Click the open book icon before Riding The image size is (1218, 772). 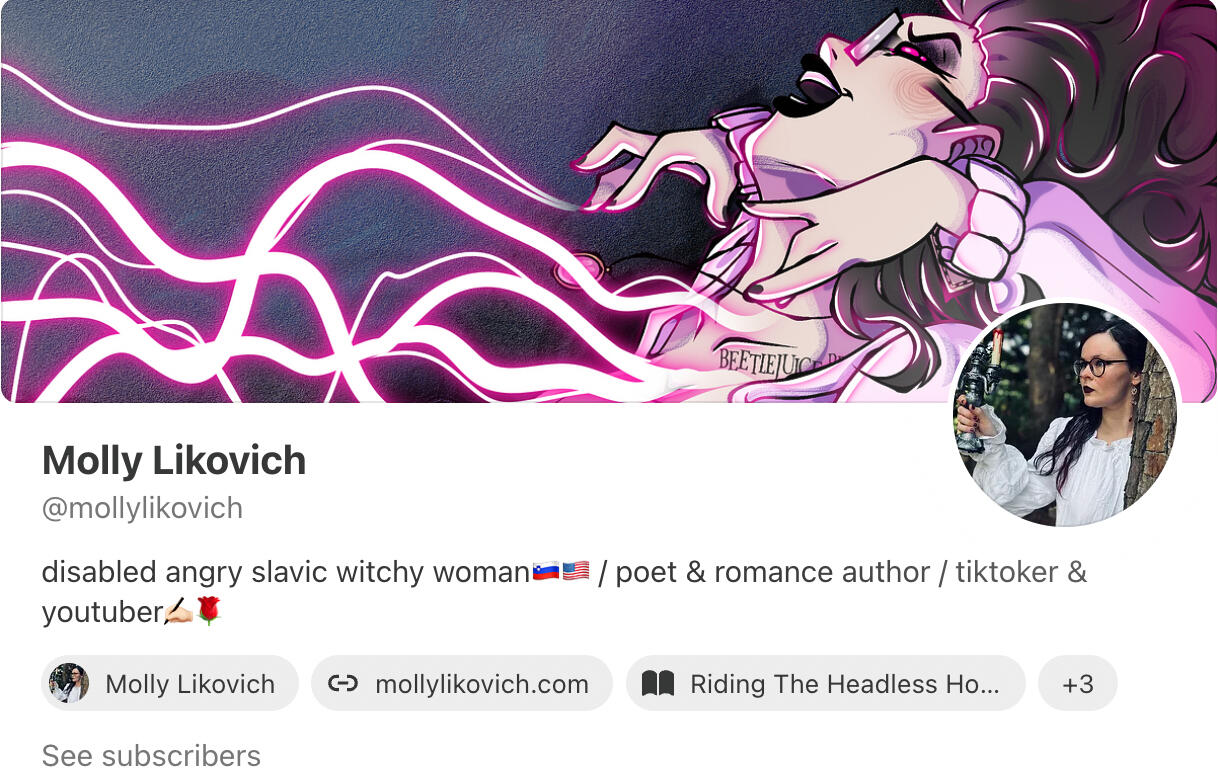(x=657, y=684)
